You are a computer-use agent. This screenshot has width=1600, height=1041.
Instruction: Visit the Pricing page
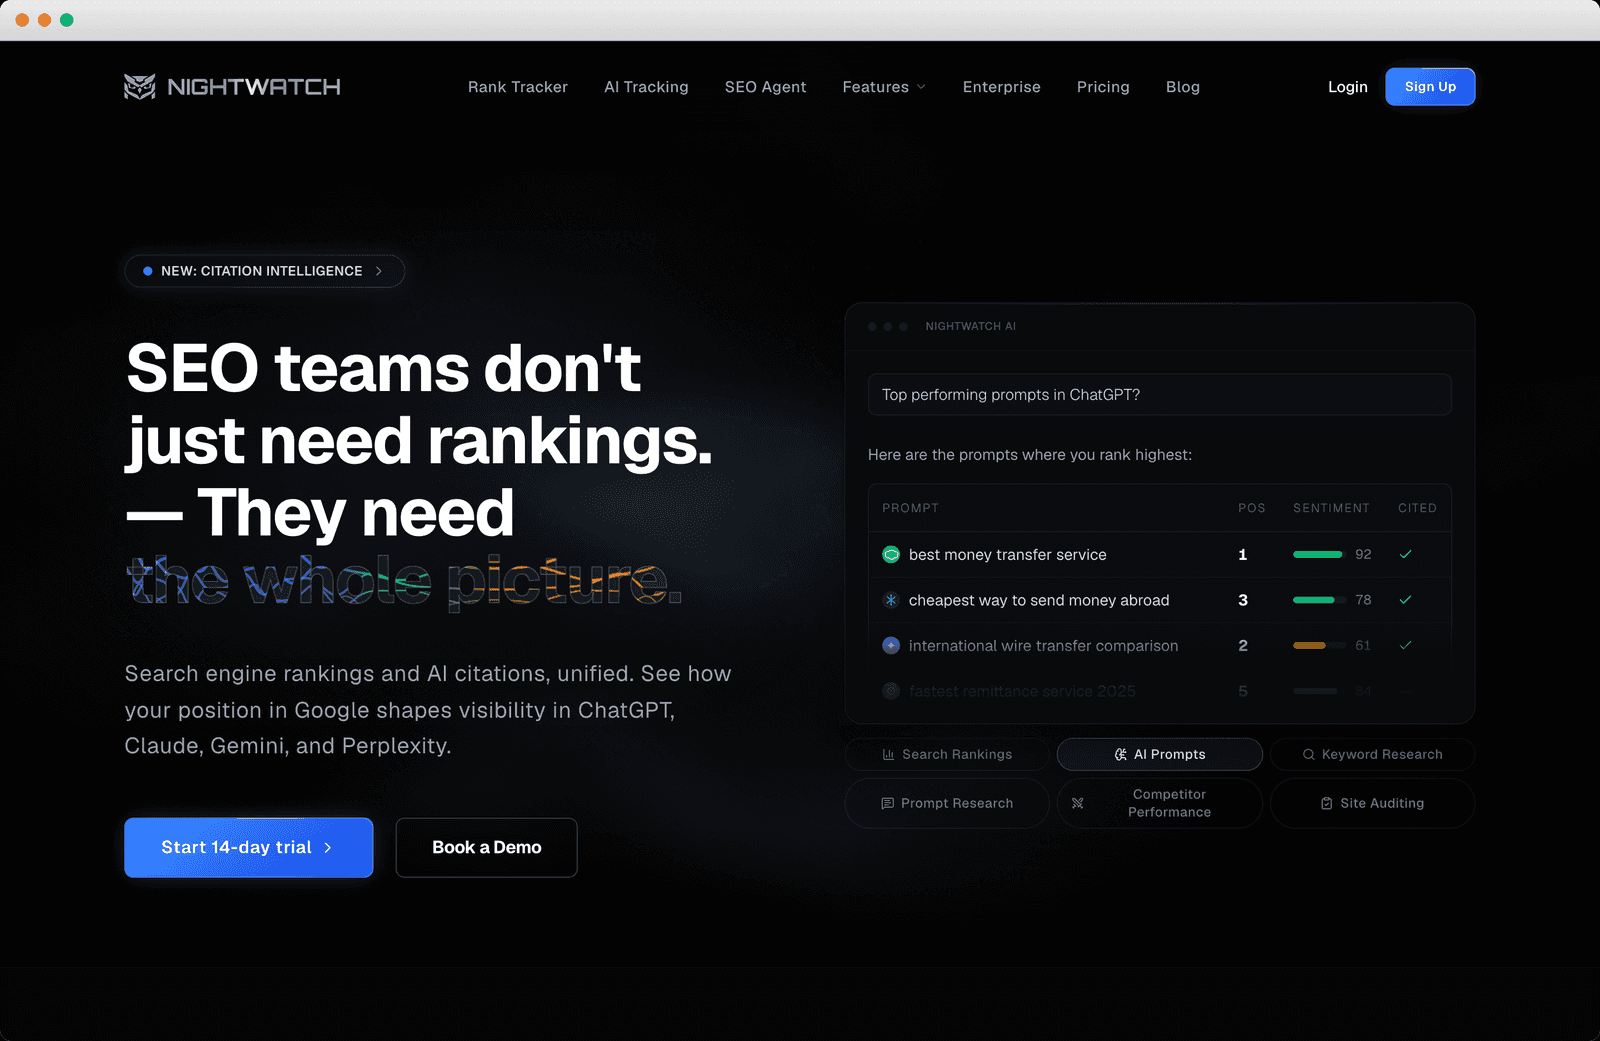click(x=1103, y=87)
